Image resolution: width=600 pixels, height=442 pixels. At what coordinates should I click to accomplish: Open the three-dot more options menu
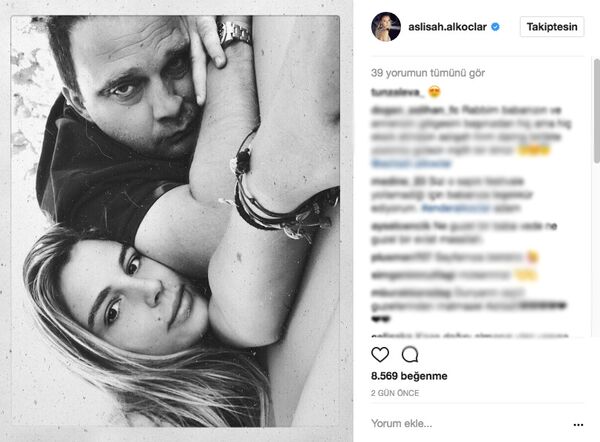pos(578,425)
